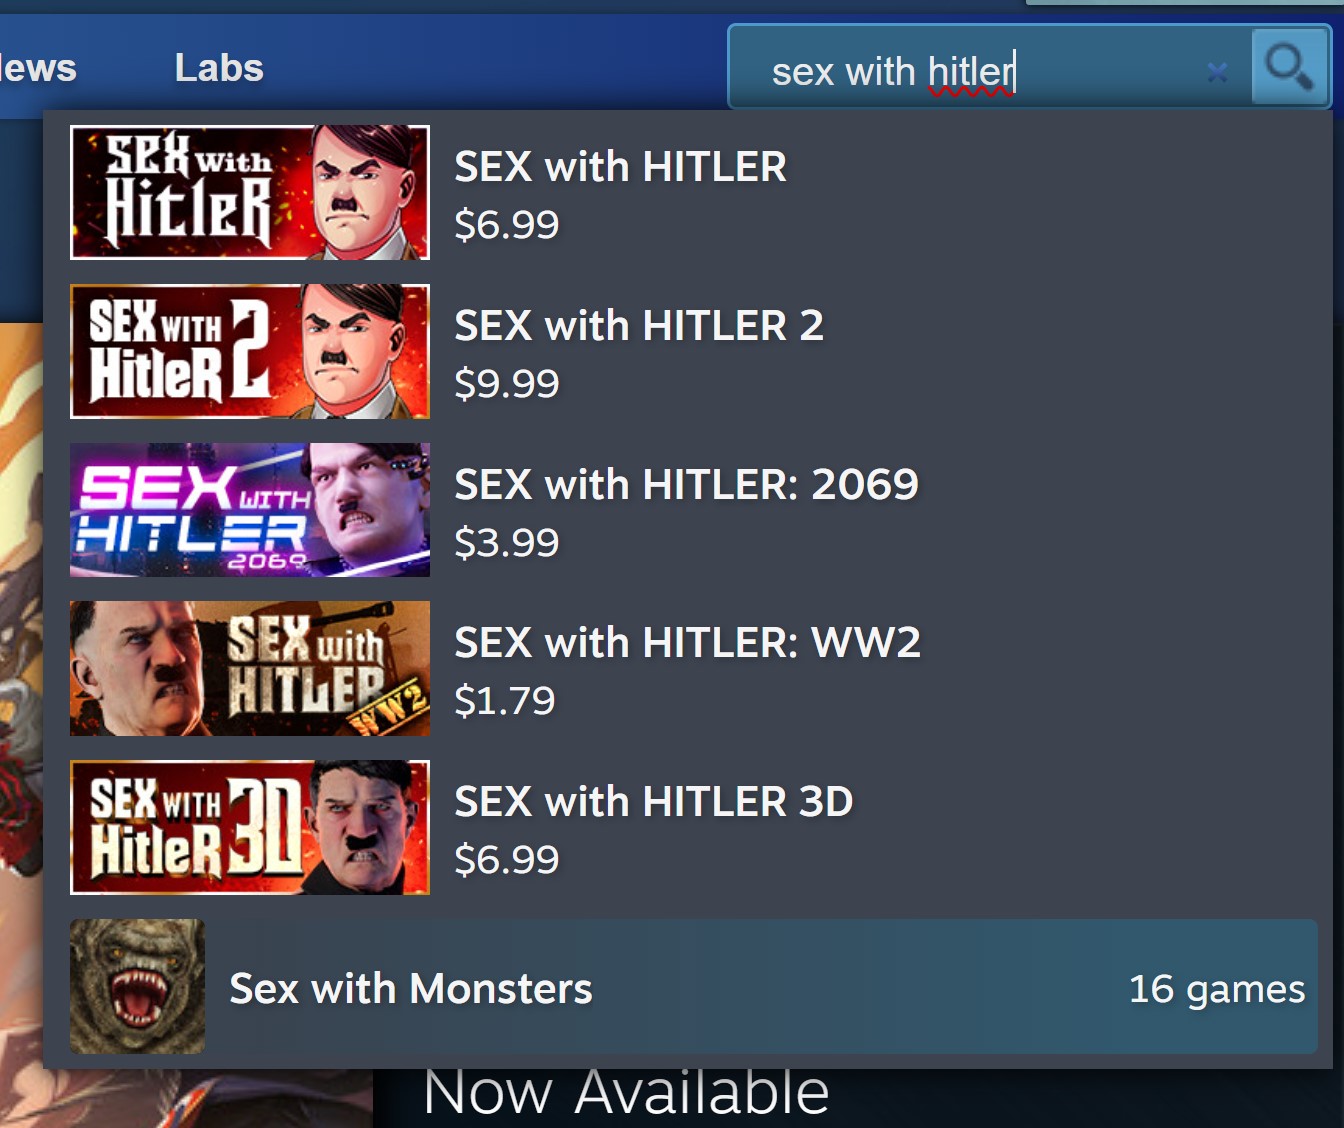
Task: Select the result title ending in 2069
Action: tap(686, 485)
